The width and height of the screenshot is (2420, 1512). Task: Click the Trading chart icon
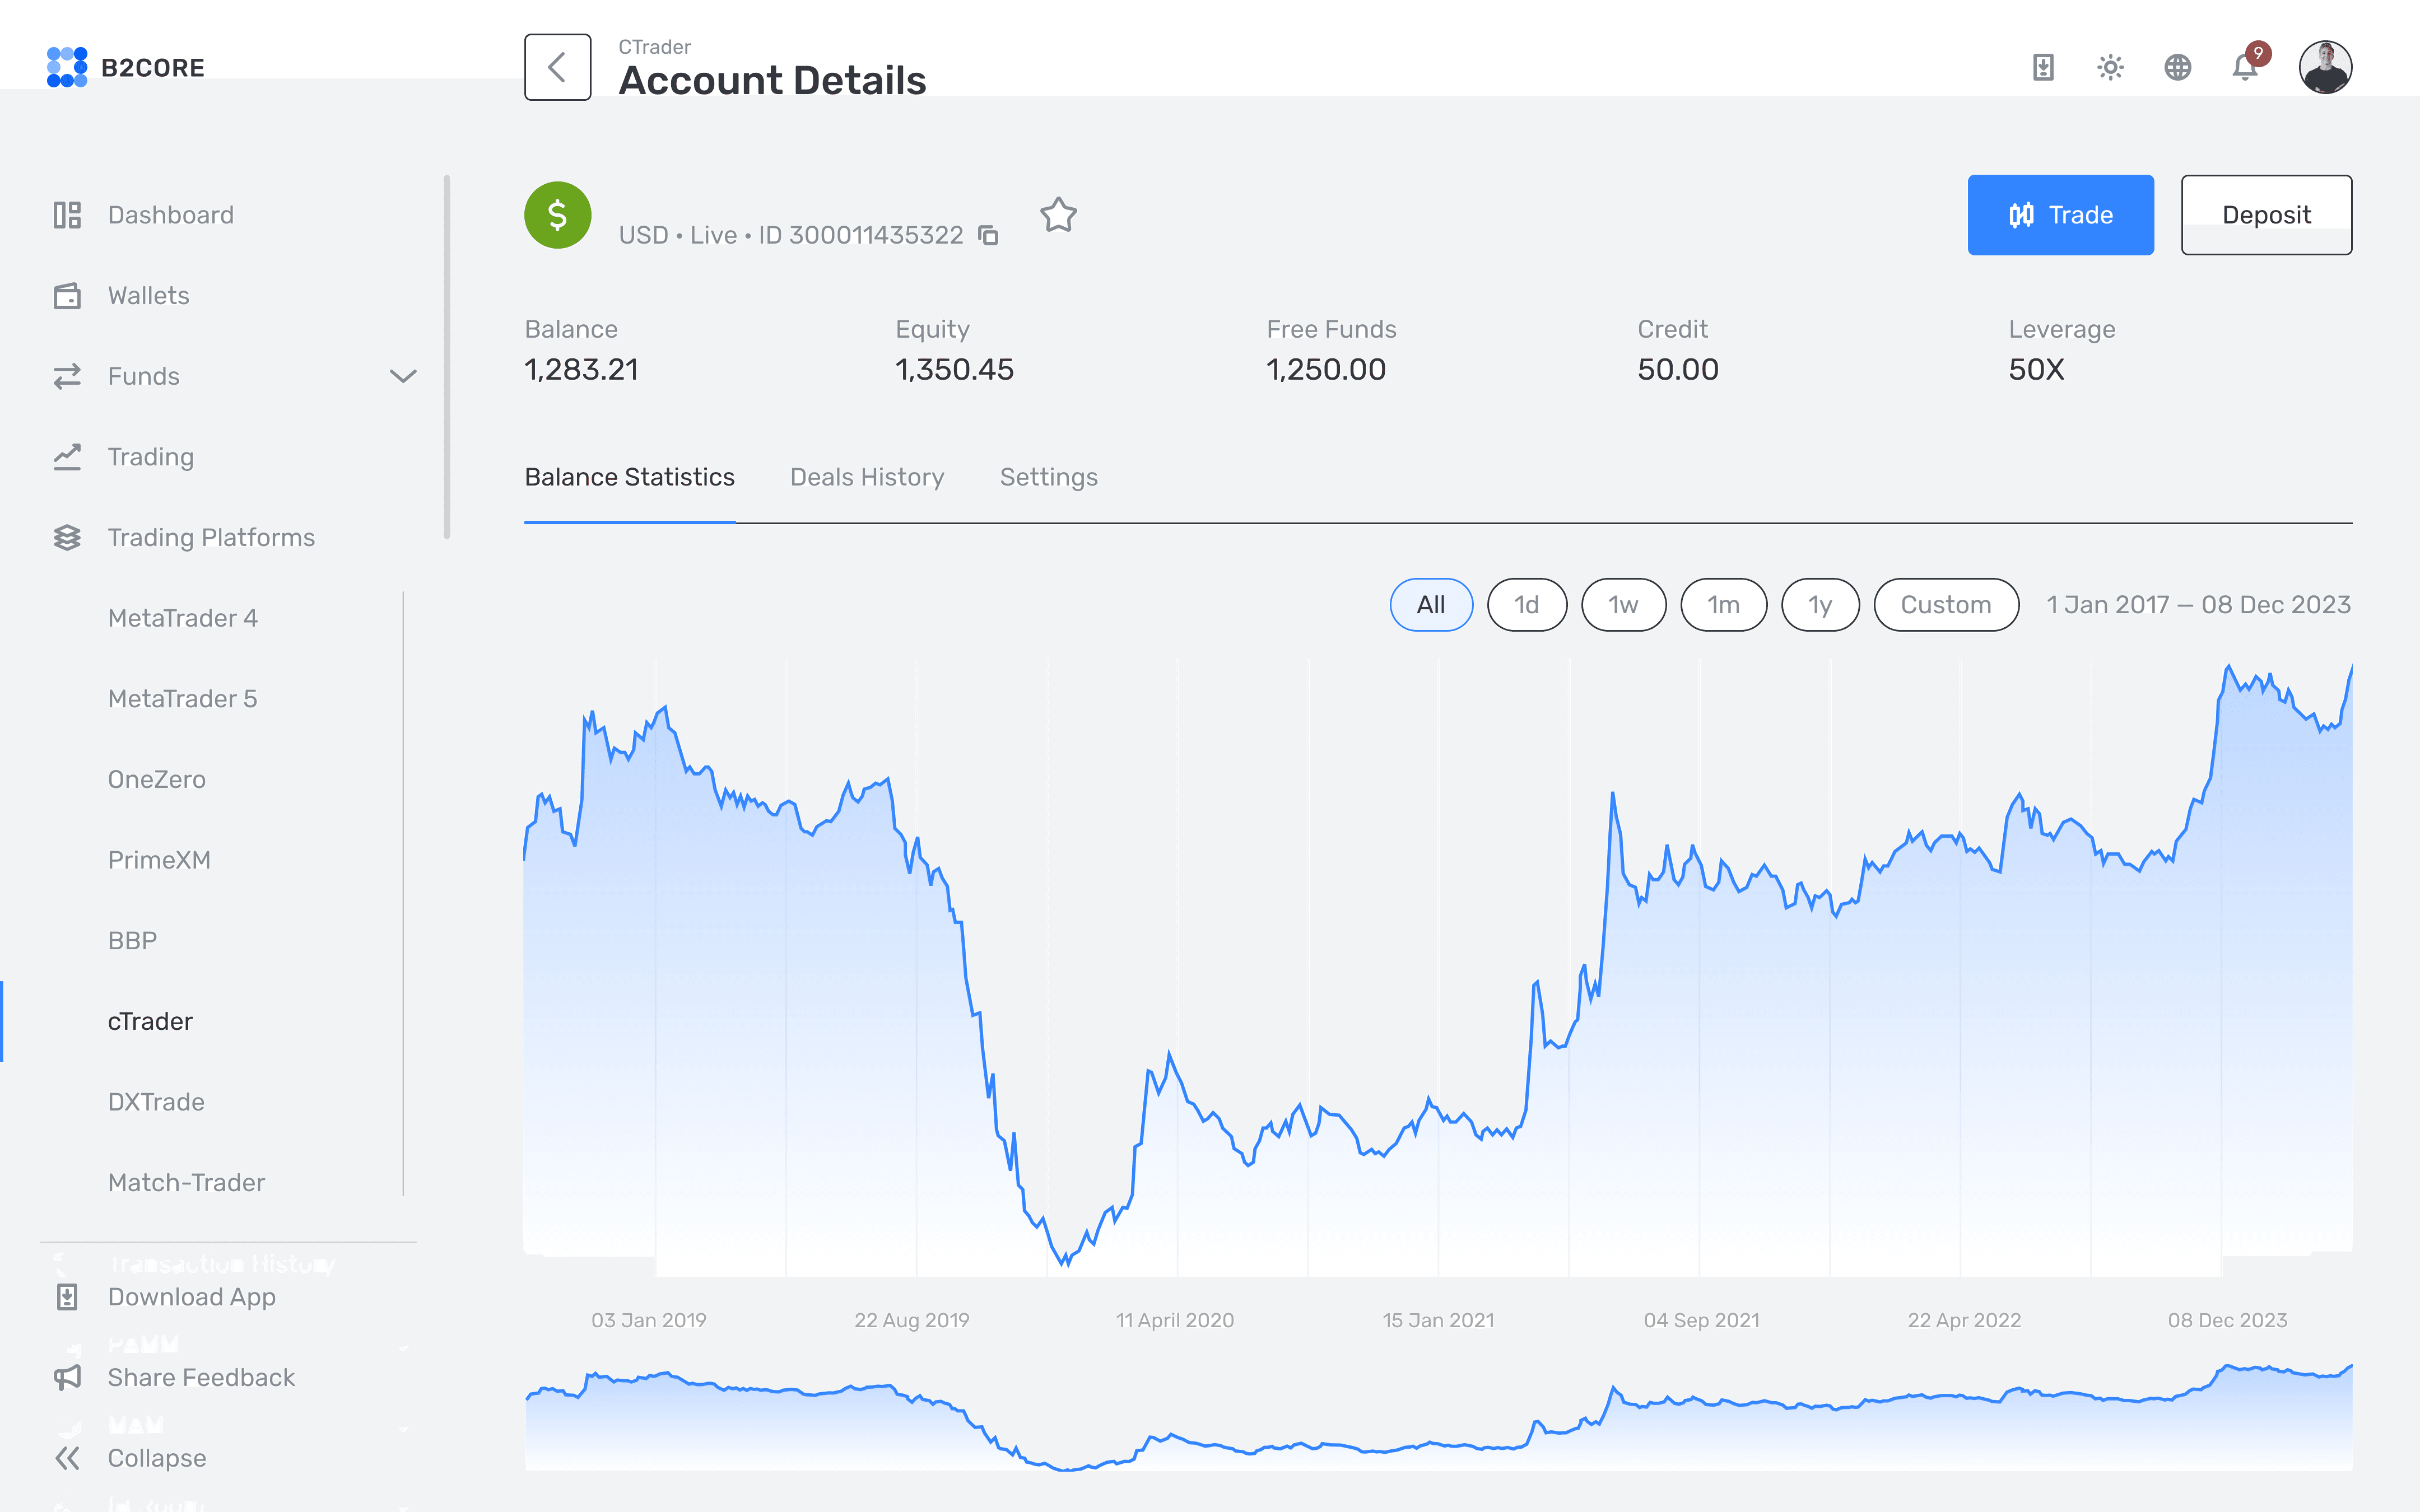[67, 457]
